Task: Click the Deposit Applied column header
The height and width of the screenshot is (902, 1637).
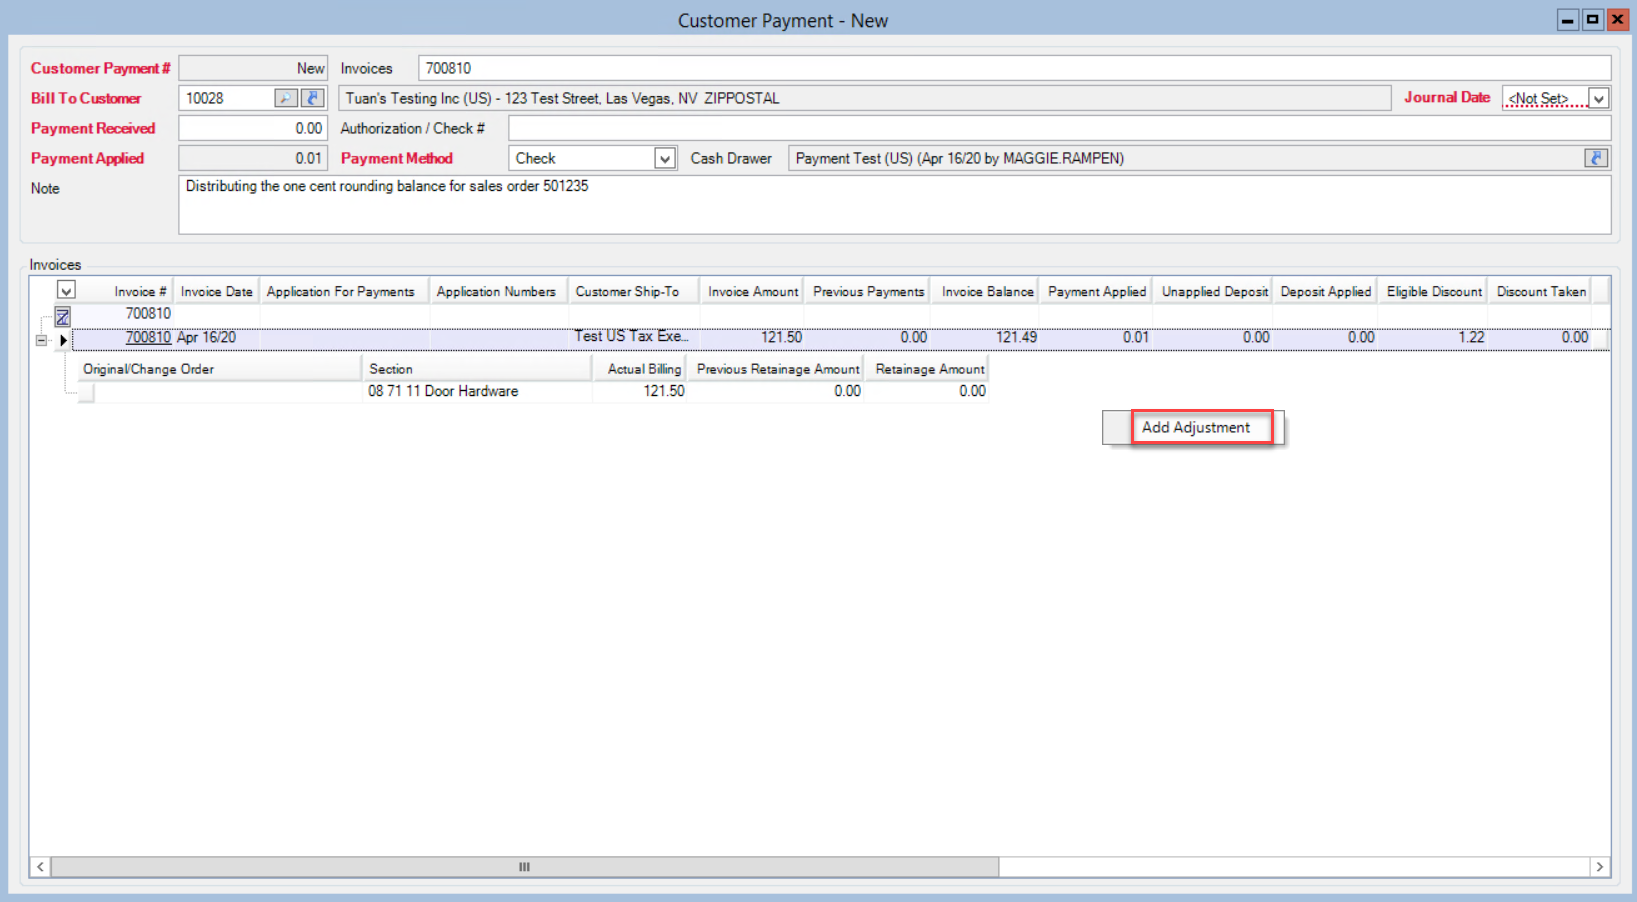Action: pos(1324,291)
